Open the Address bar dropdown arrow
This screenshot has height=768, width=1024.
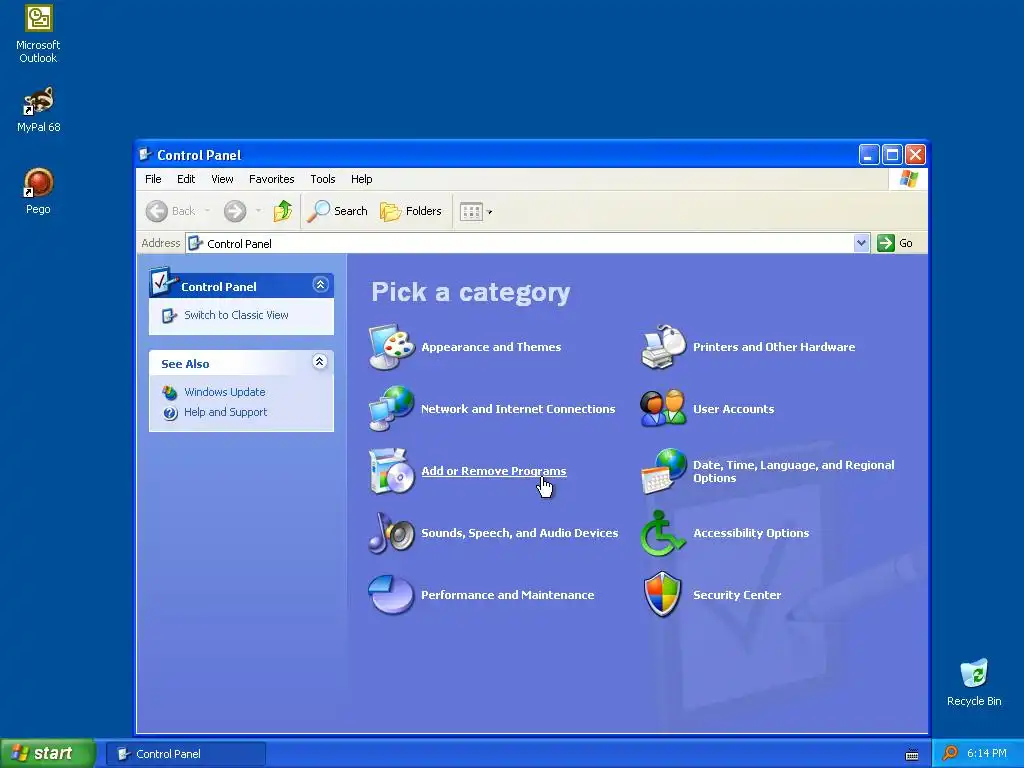[x=861, y=243]
